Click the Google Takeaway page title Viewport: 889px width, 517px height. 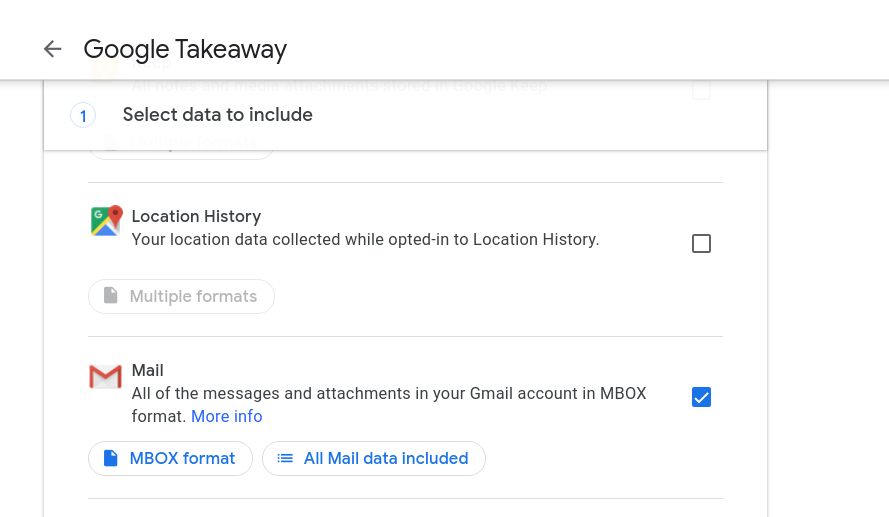(x=185, y=50)
